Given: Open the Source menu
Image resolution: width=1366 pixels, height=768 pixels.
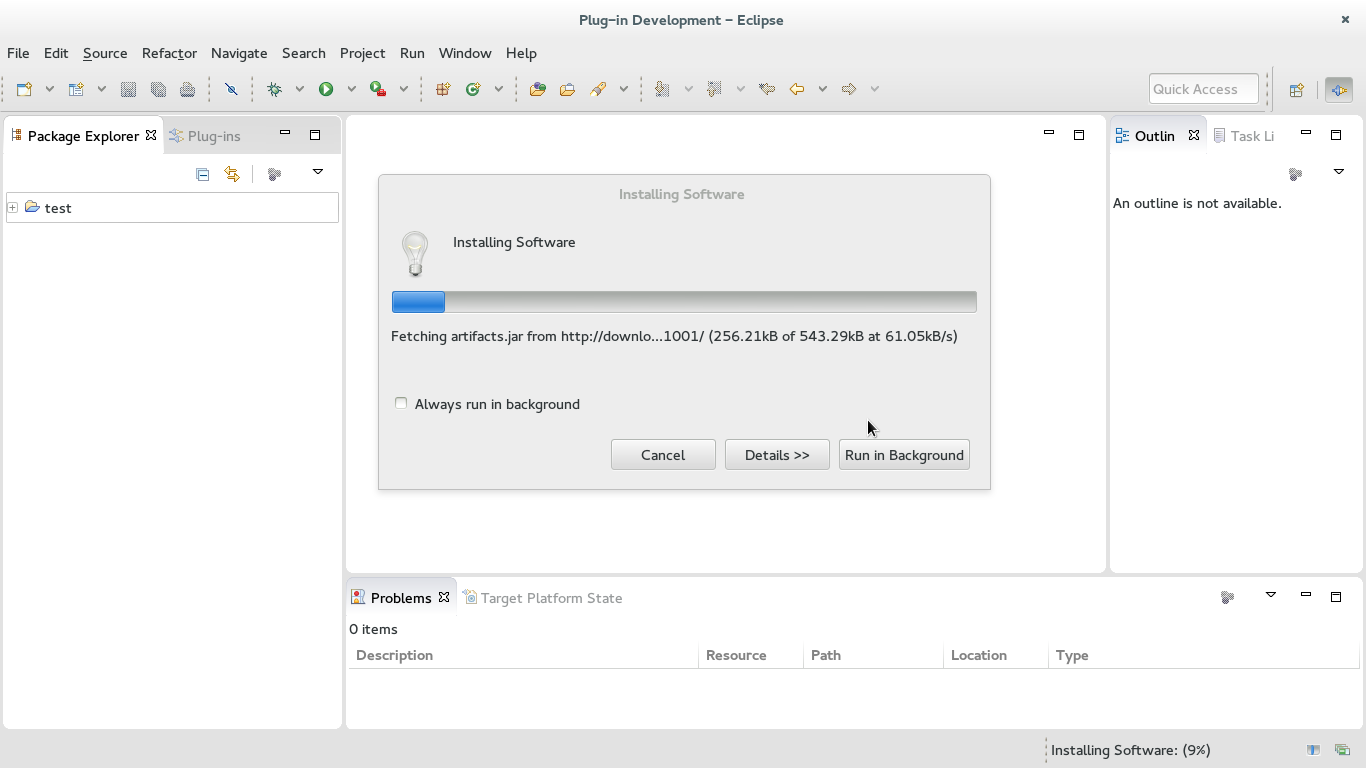Looking at the screenshot, I should coord(105,53).
